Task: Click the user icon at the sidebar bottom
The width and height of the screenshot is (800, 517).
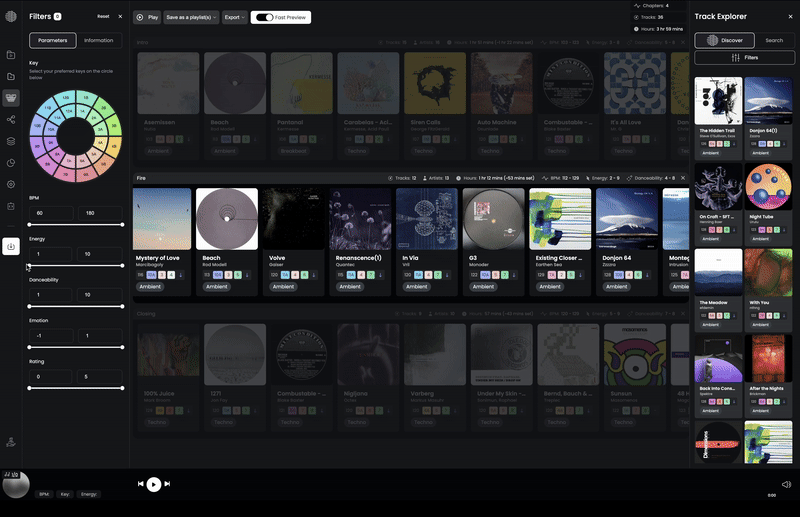Action: point(11,442)
